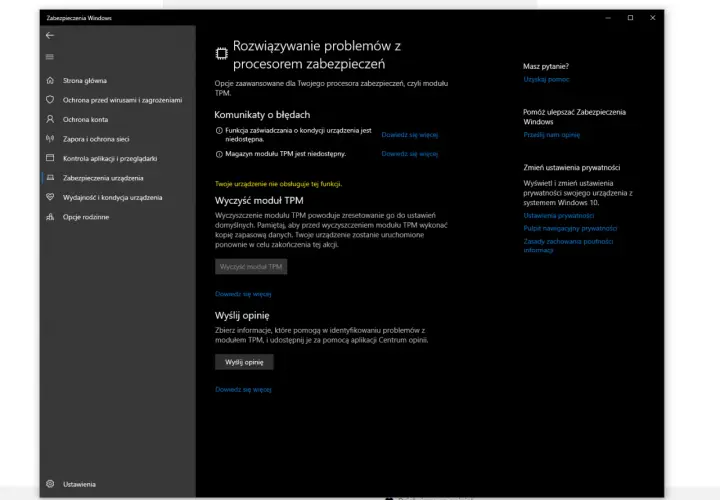
Task: Click info icon next to device attestation error
Action: tap(219, 130)
